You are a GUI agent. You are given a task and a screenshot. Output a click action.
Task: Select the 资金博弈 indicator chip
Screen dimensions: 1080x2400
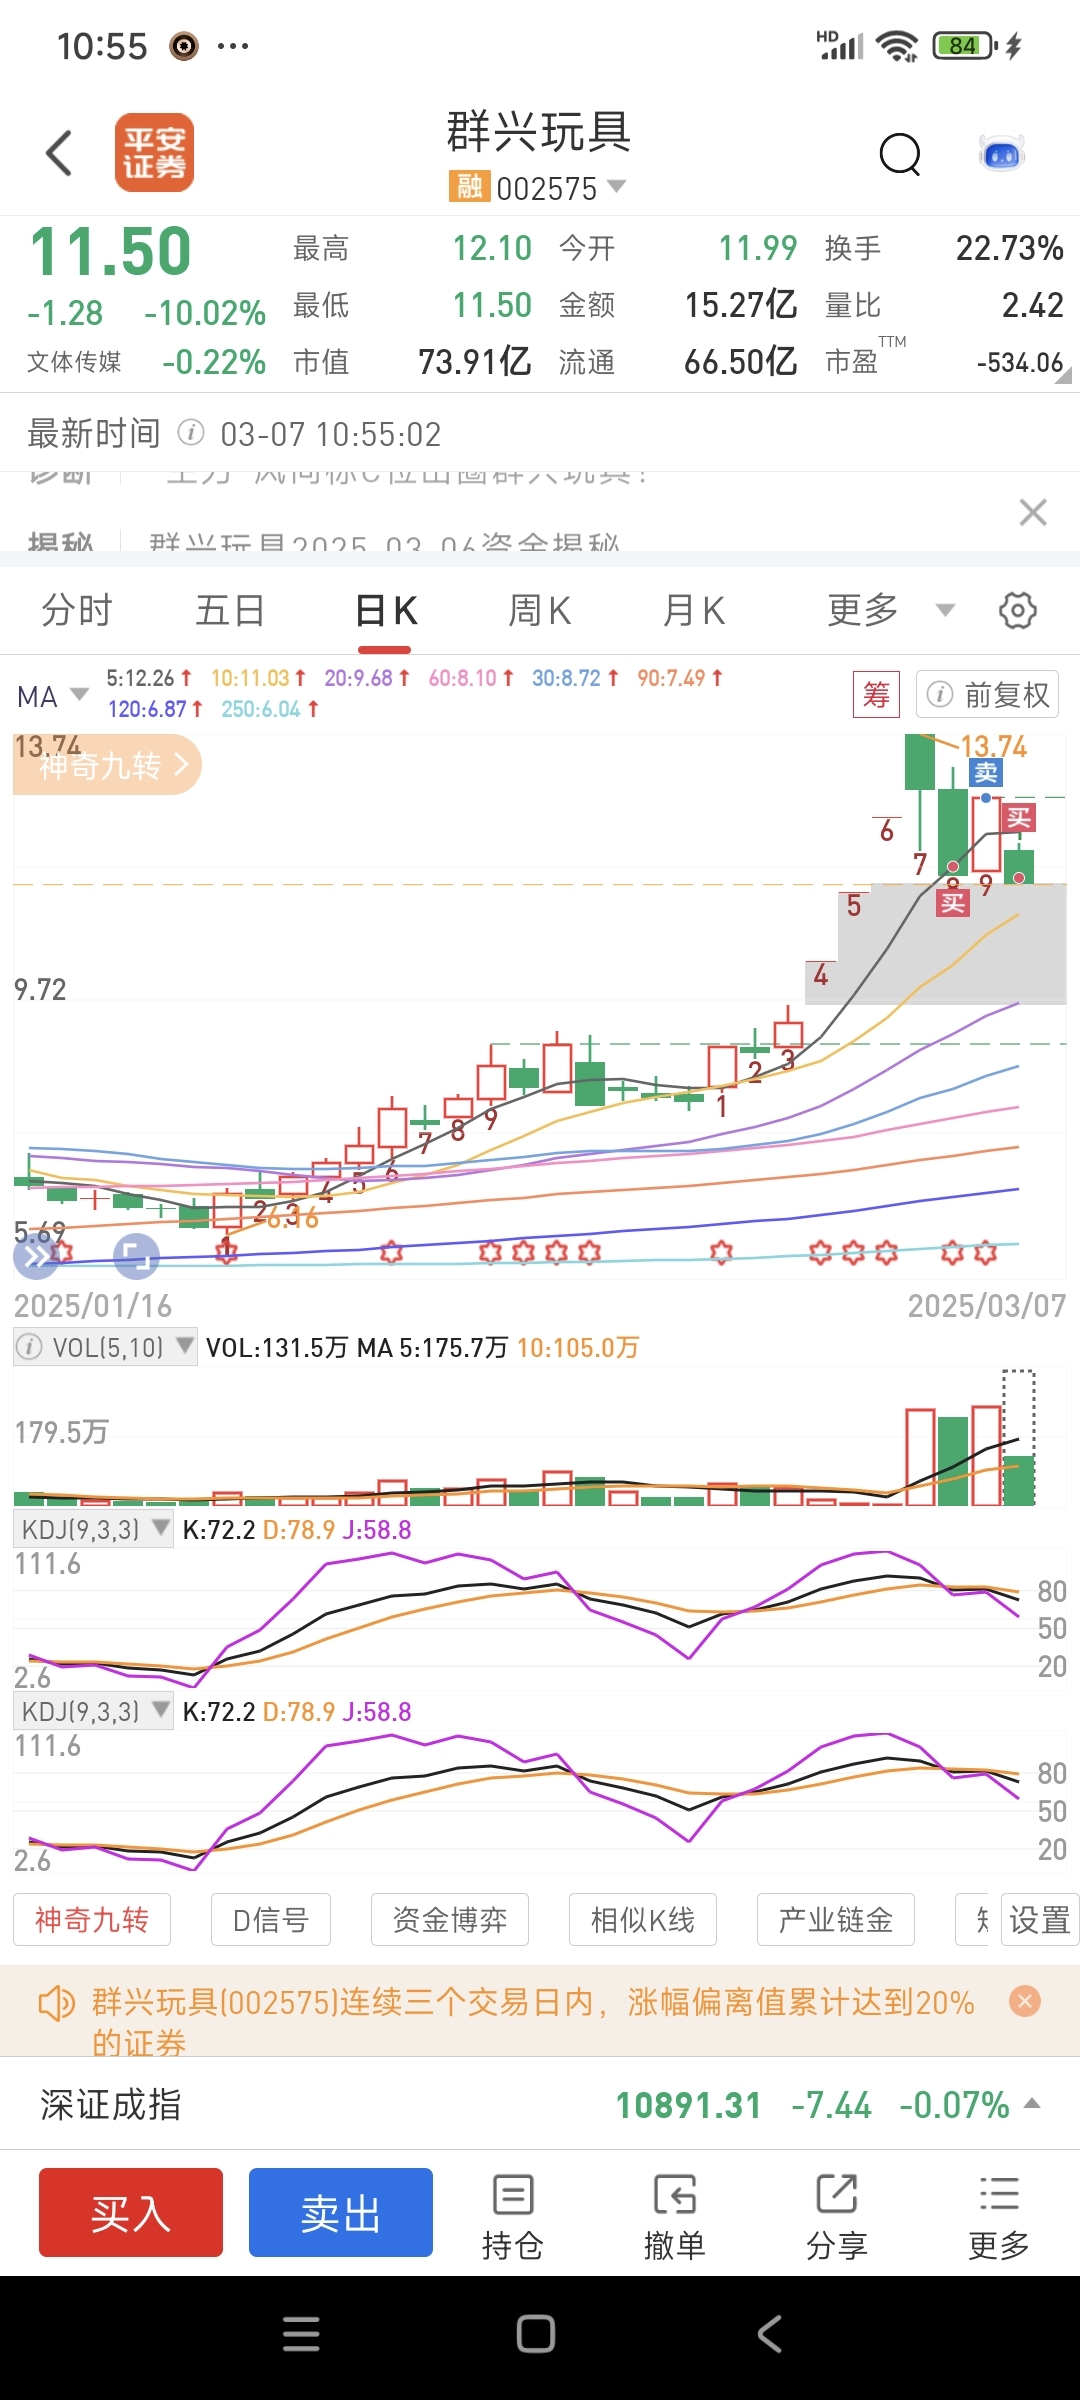click(450, 1919)
